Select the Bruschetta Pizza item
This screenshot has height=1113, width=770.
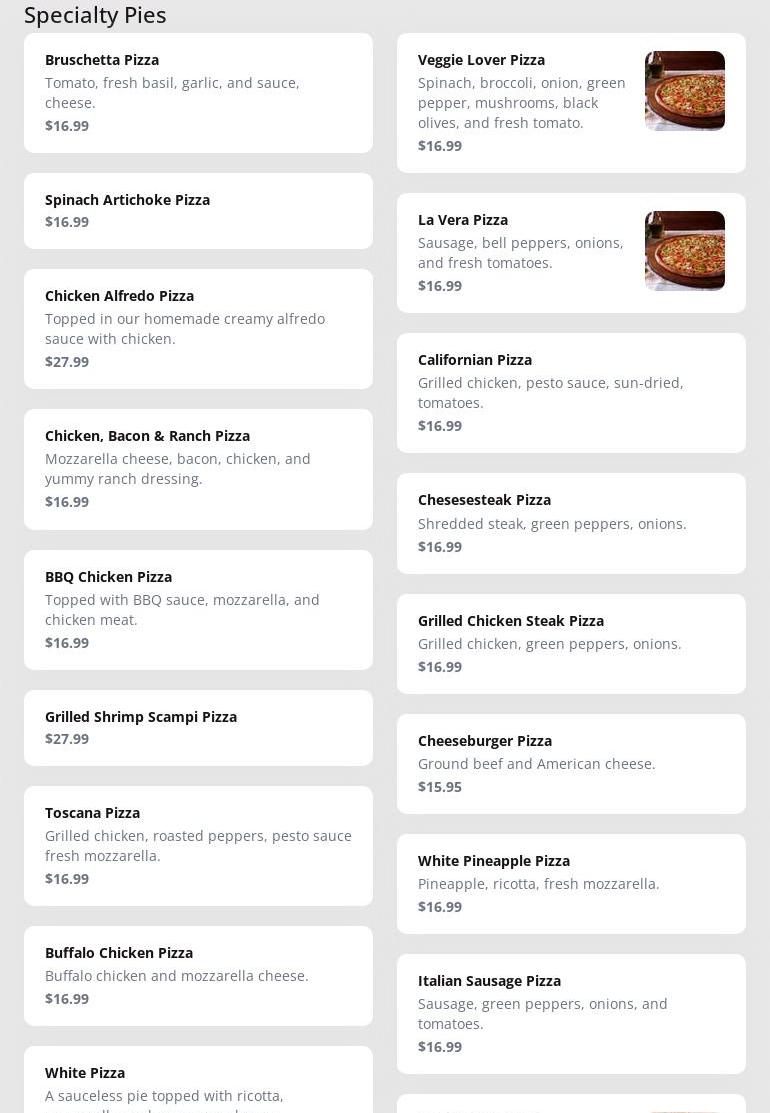pyautogui.click(x=198, y=93)
